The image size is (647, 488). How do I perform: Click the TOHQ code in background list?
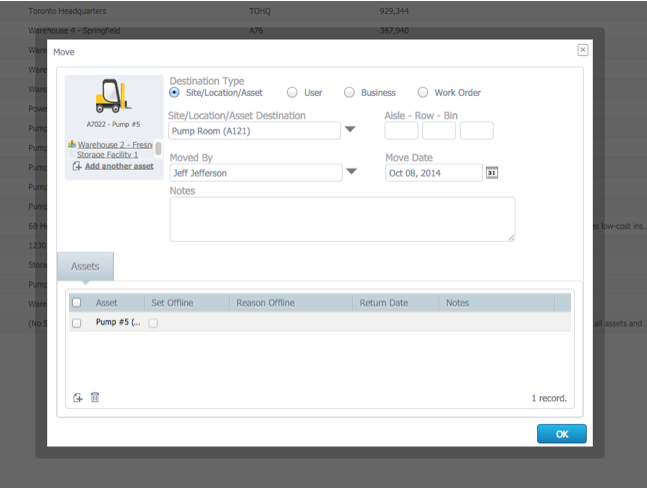pos(260,11)
